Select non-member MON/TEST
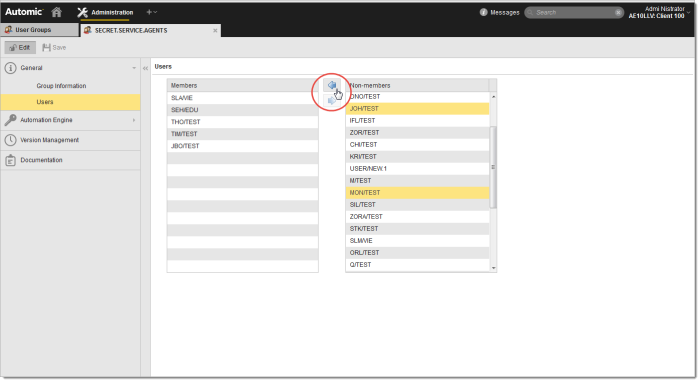 pyautogui.click(x=417, y=193)
